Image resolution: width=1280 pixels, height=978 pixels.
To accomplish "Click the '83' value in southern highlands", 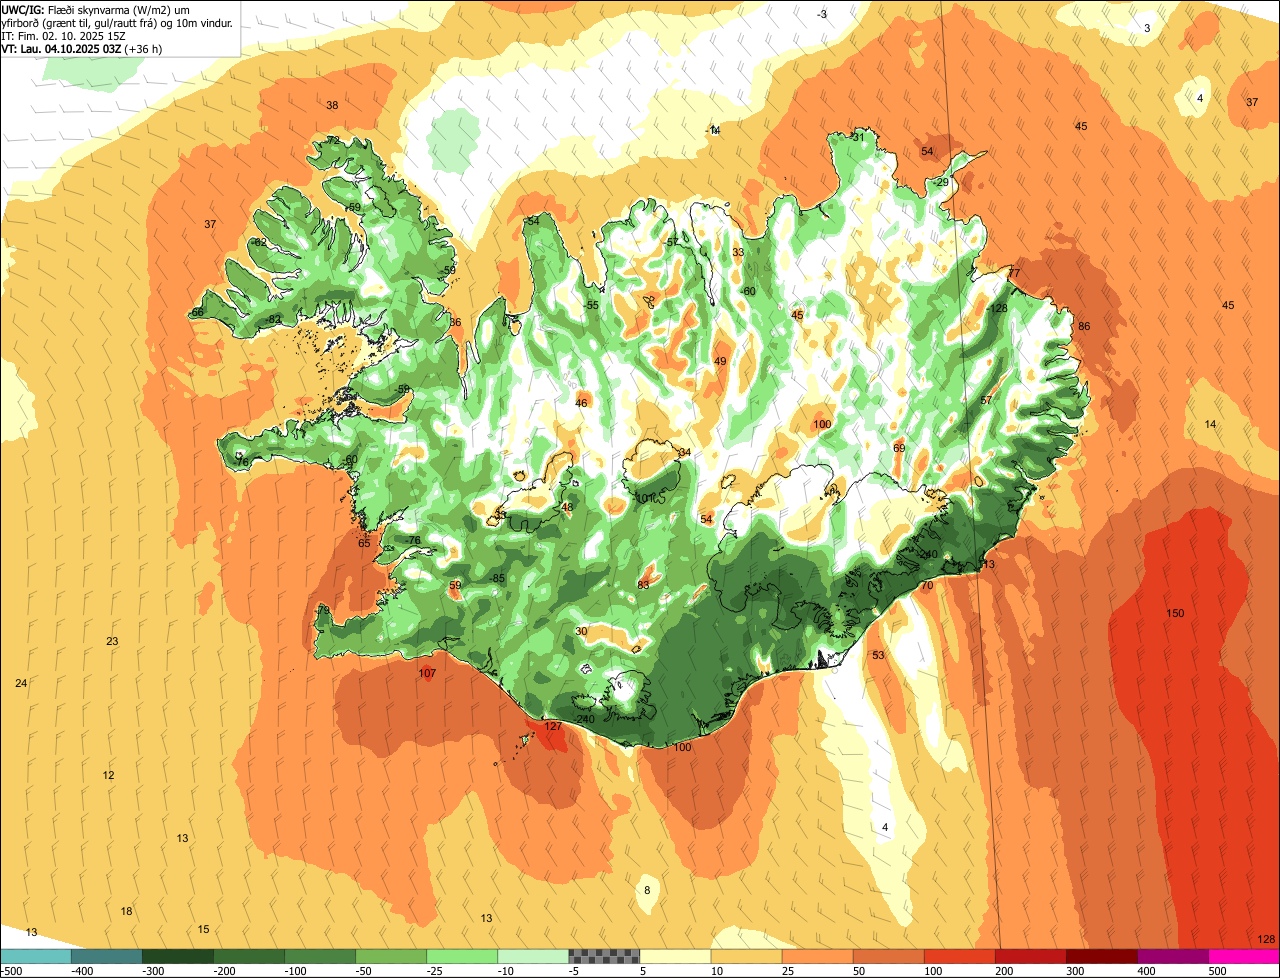I will coord(643,585).
